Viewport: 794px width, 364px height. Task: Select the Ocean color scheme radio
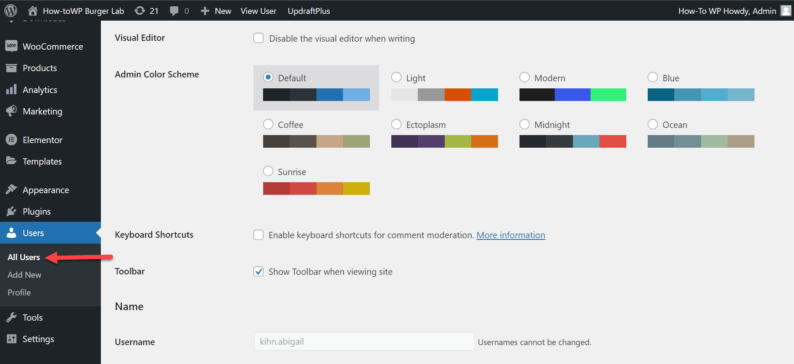pos(653,124)
